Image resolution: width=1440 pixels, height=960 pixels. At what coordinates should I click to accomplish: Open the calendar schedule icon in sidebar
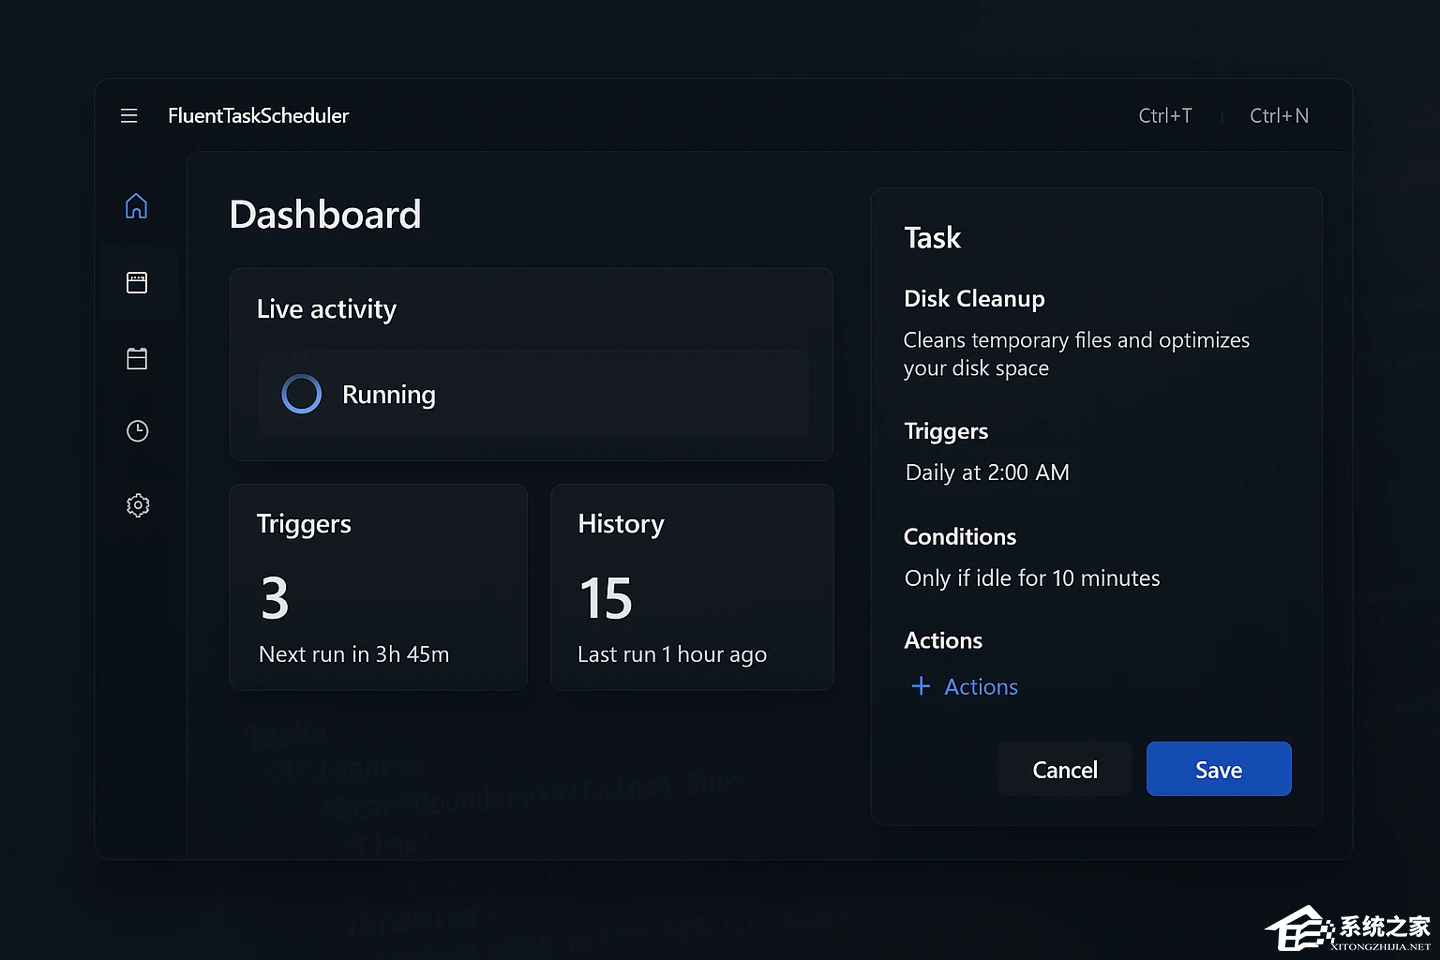137,358
